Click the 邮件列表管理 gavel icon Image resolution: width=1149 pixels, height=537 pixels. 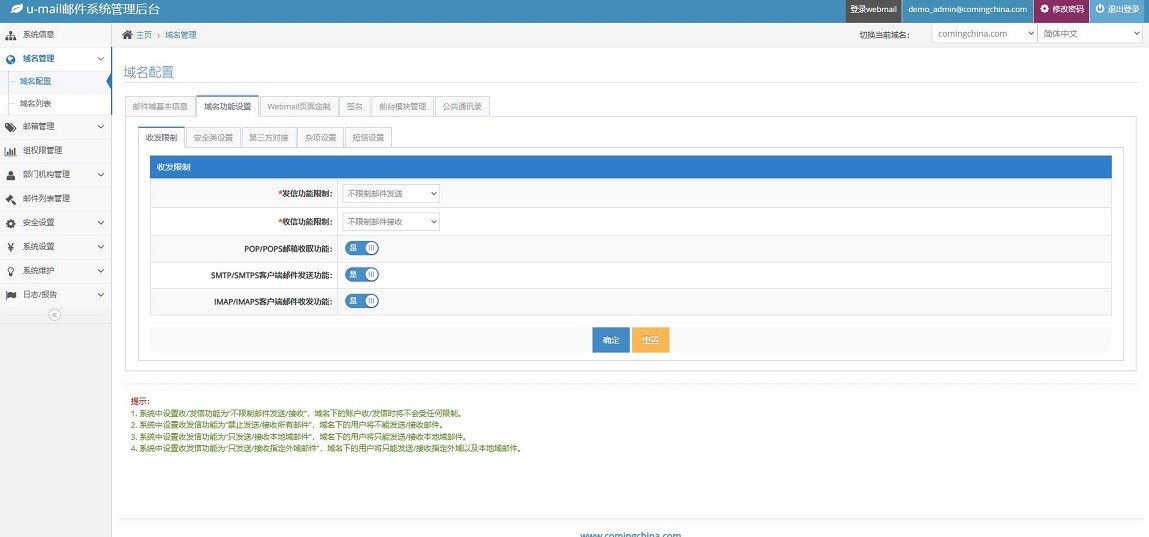[x=11, y=199]
